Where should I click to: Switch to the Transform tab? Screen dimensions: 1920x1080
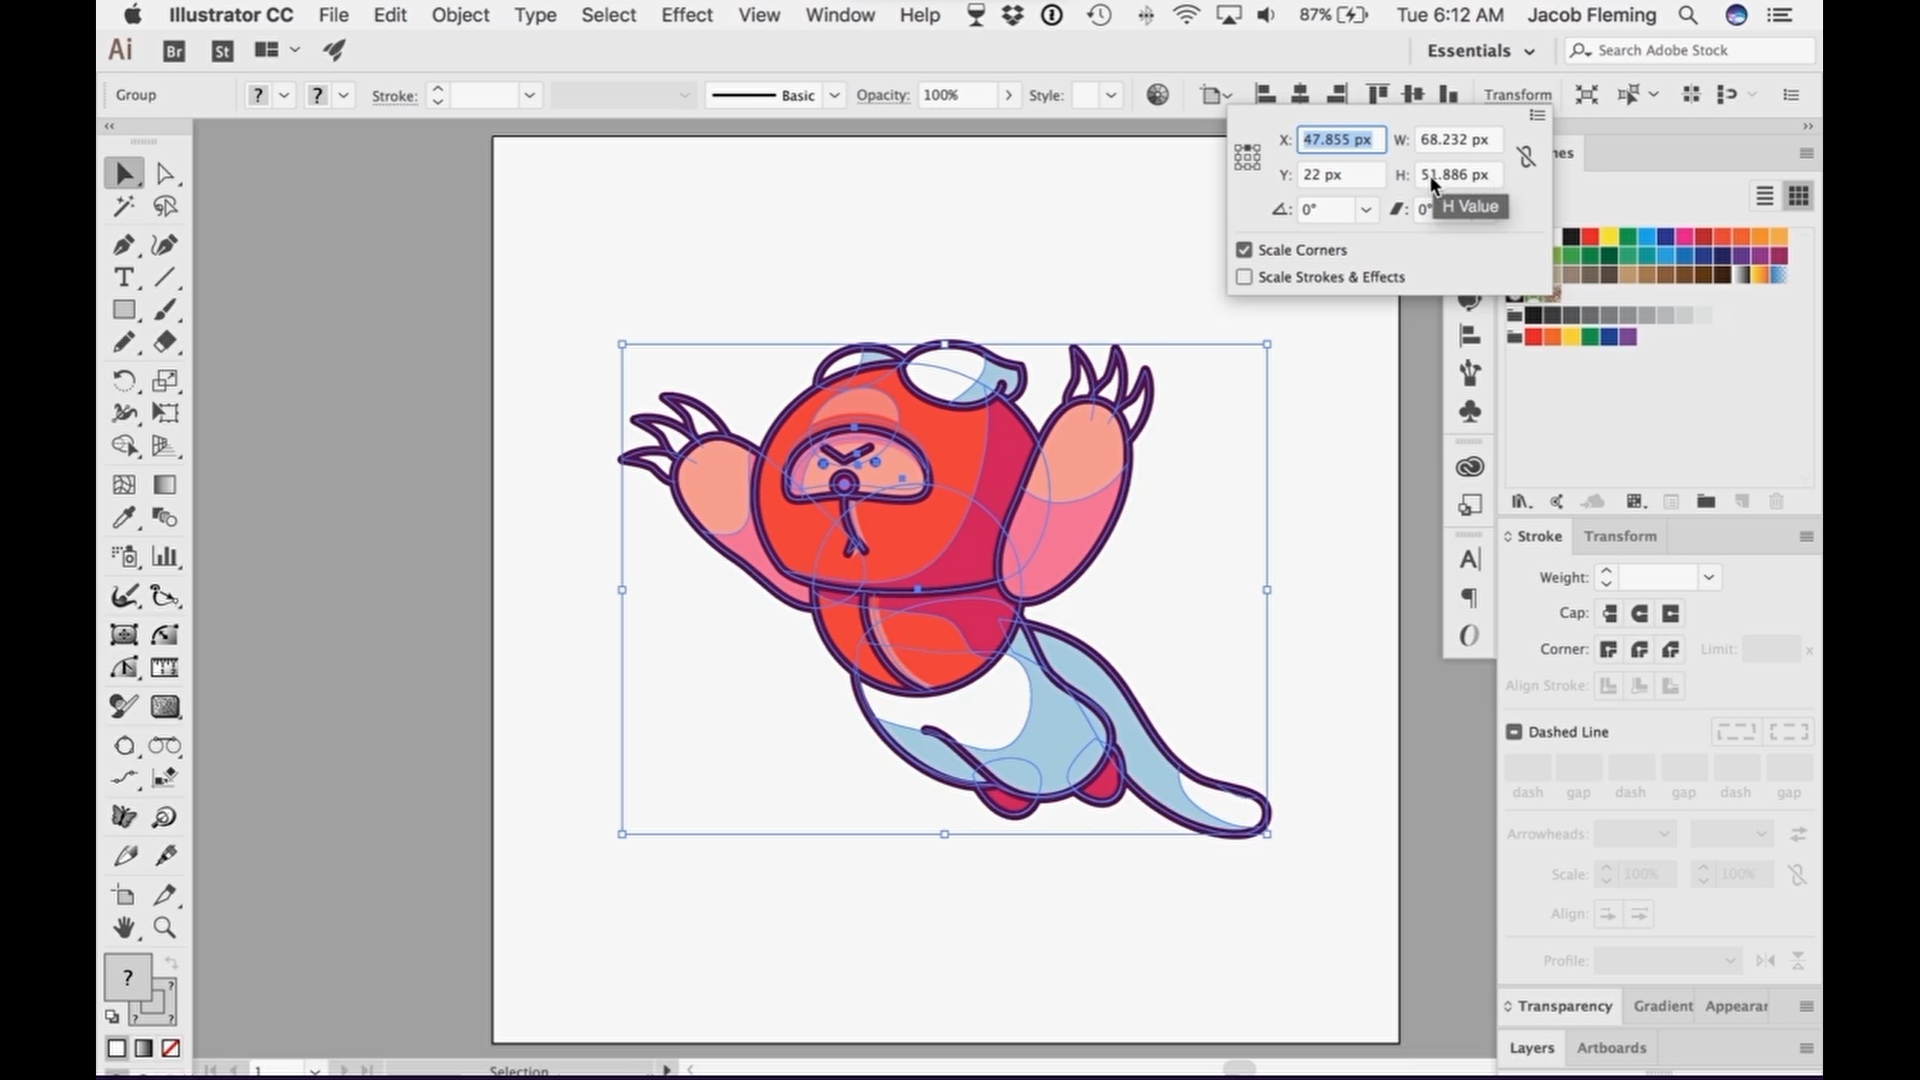click(1620, 536)
